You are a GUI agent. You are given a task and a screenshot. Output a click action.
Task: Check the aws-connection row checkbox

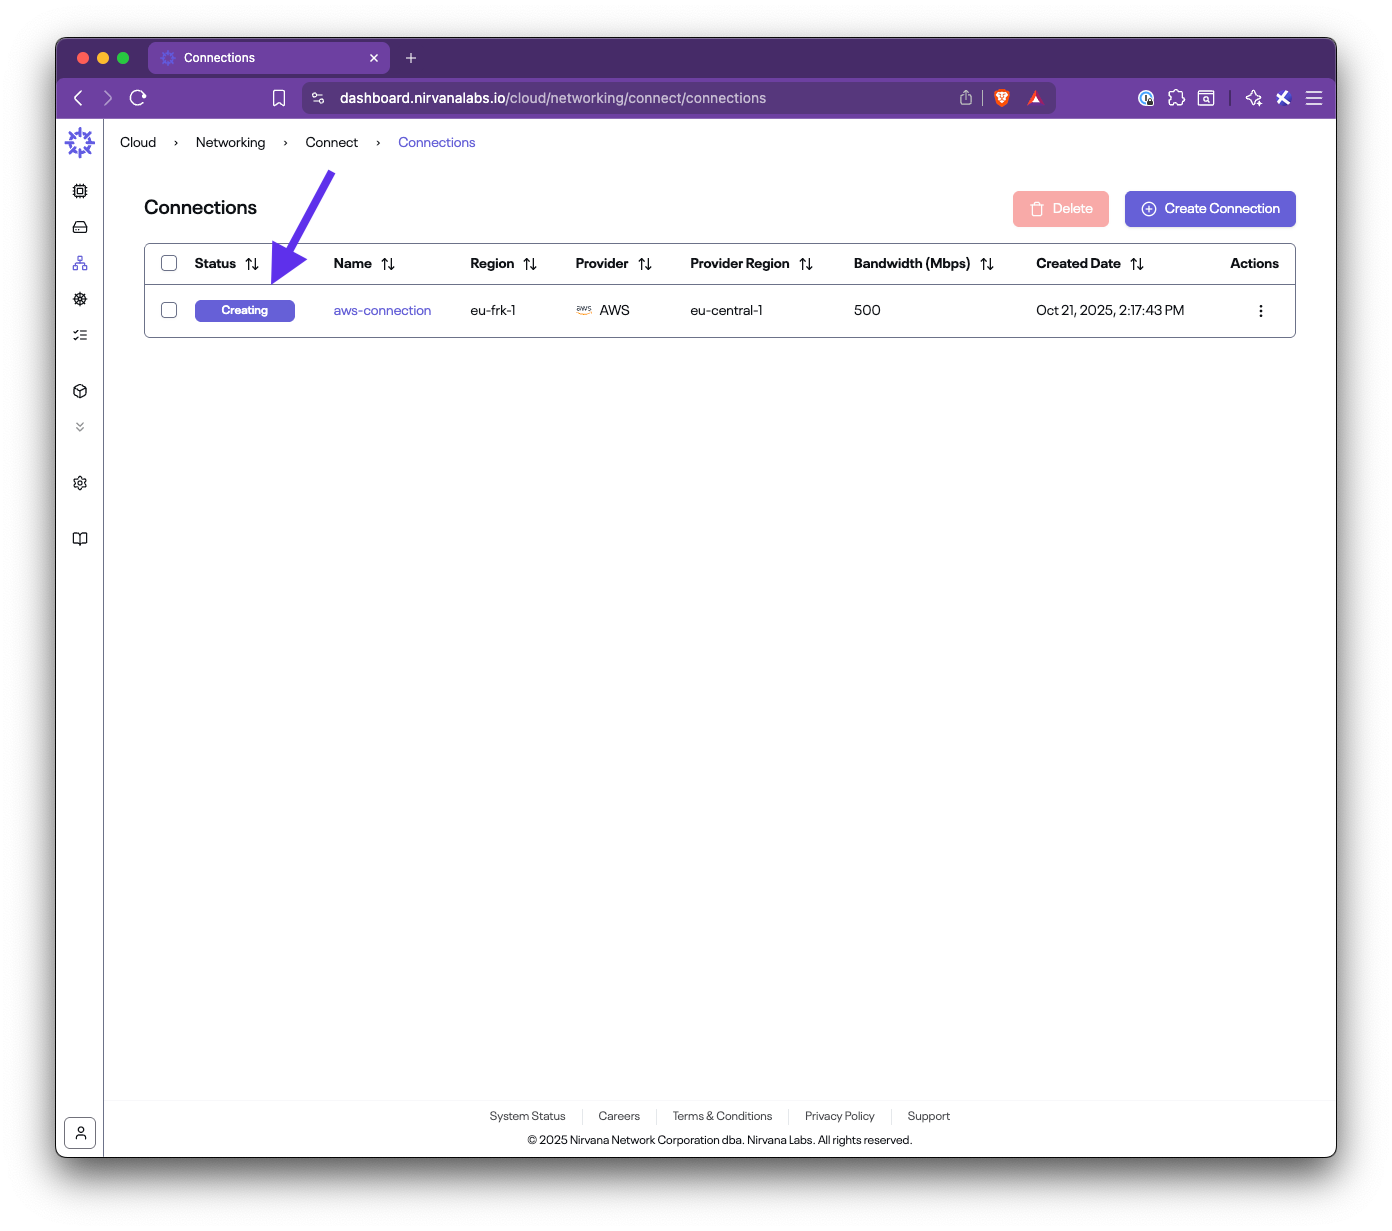169,310
